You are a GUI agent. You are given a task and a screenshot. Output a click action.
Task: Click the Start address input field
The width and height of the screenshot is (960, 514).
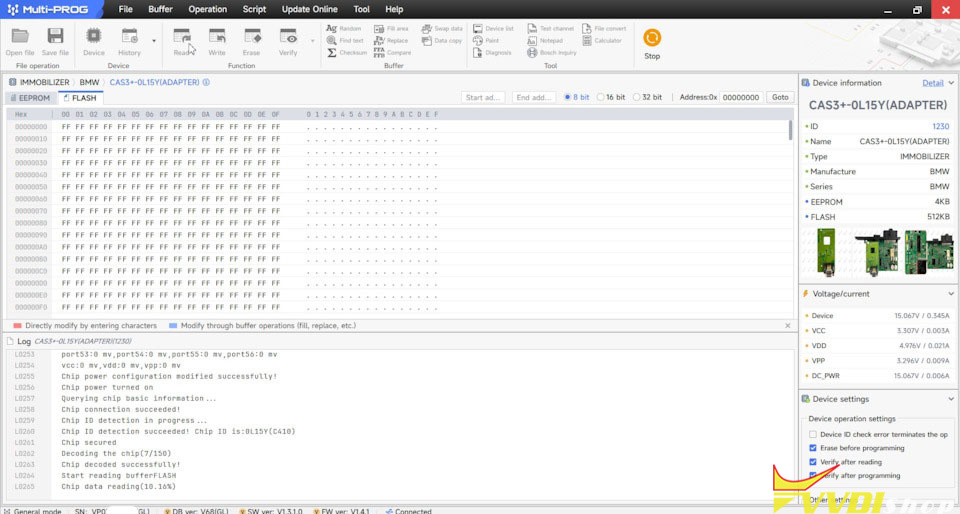[x=484, y=97]
